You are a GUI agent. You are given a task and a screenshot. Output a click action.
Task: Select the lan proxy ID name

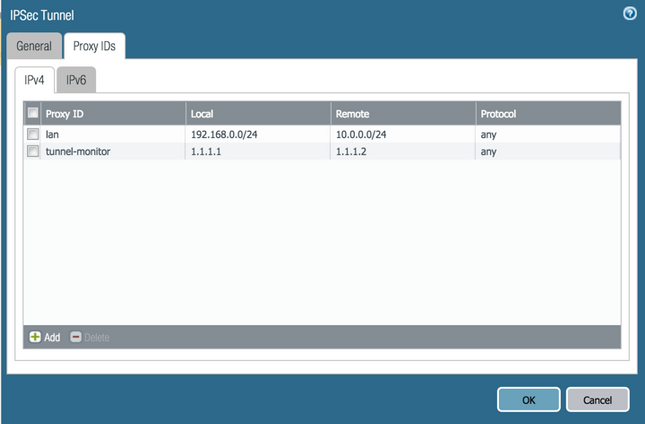[52, 134]
